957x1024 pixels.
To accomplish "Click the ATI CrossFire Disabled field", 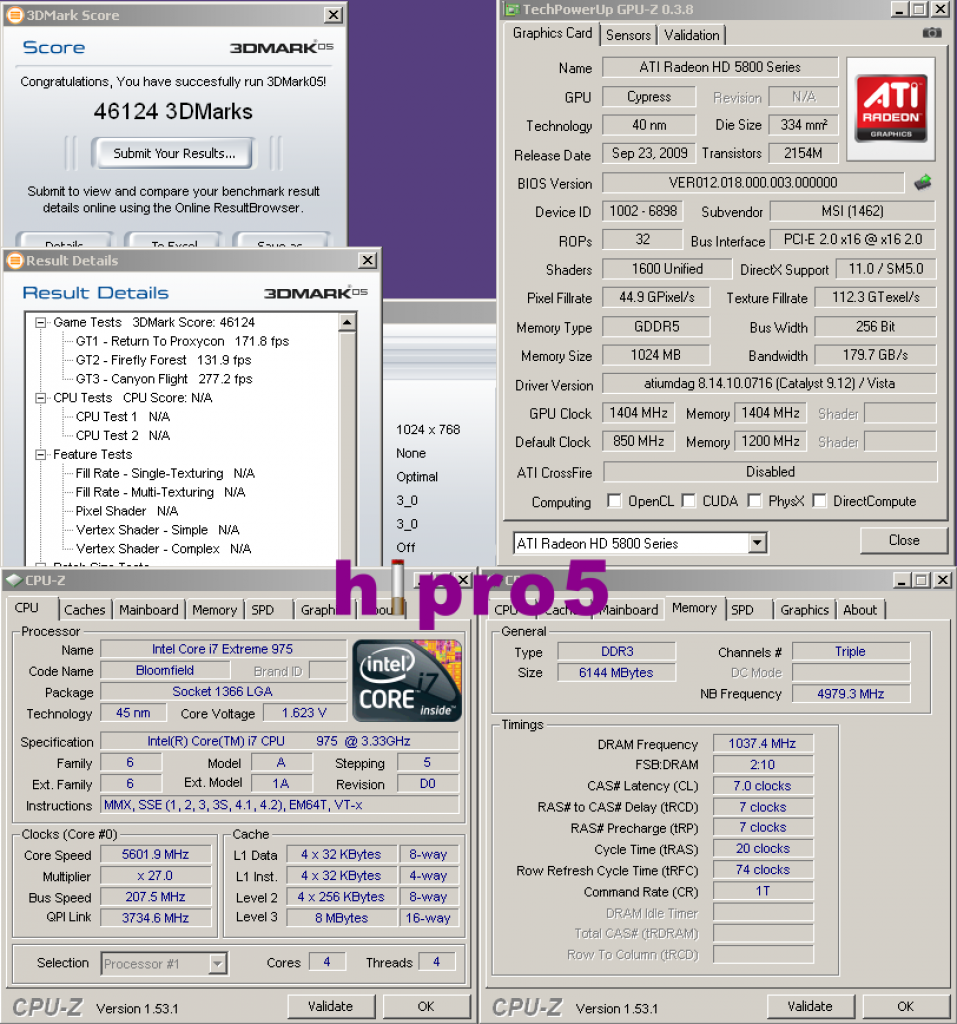I will click(x=770, y=472).
